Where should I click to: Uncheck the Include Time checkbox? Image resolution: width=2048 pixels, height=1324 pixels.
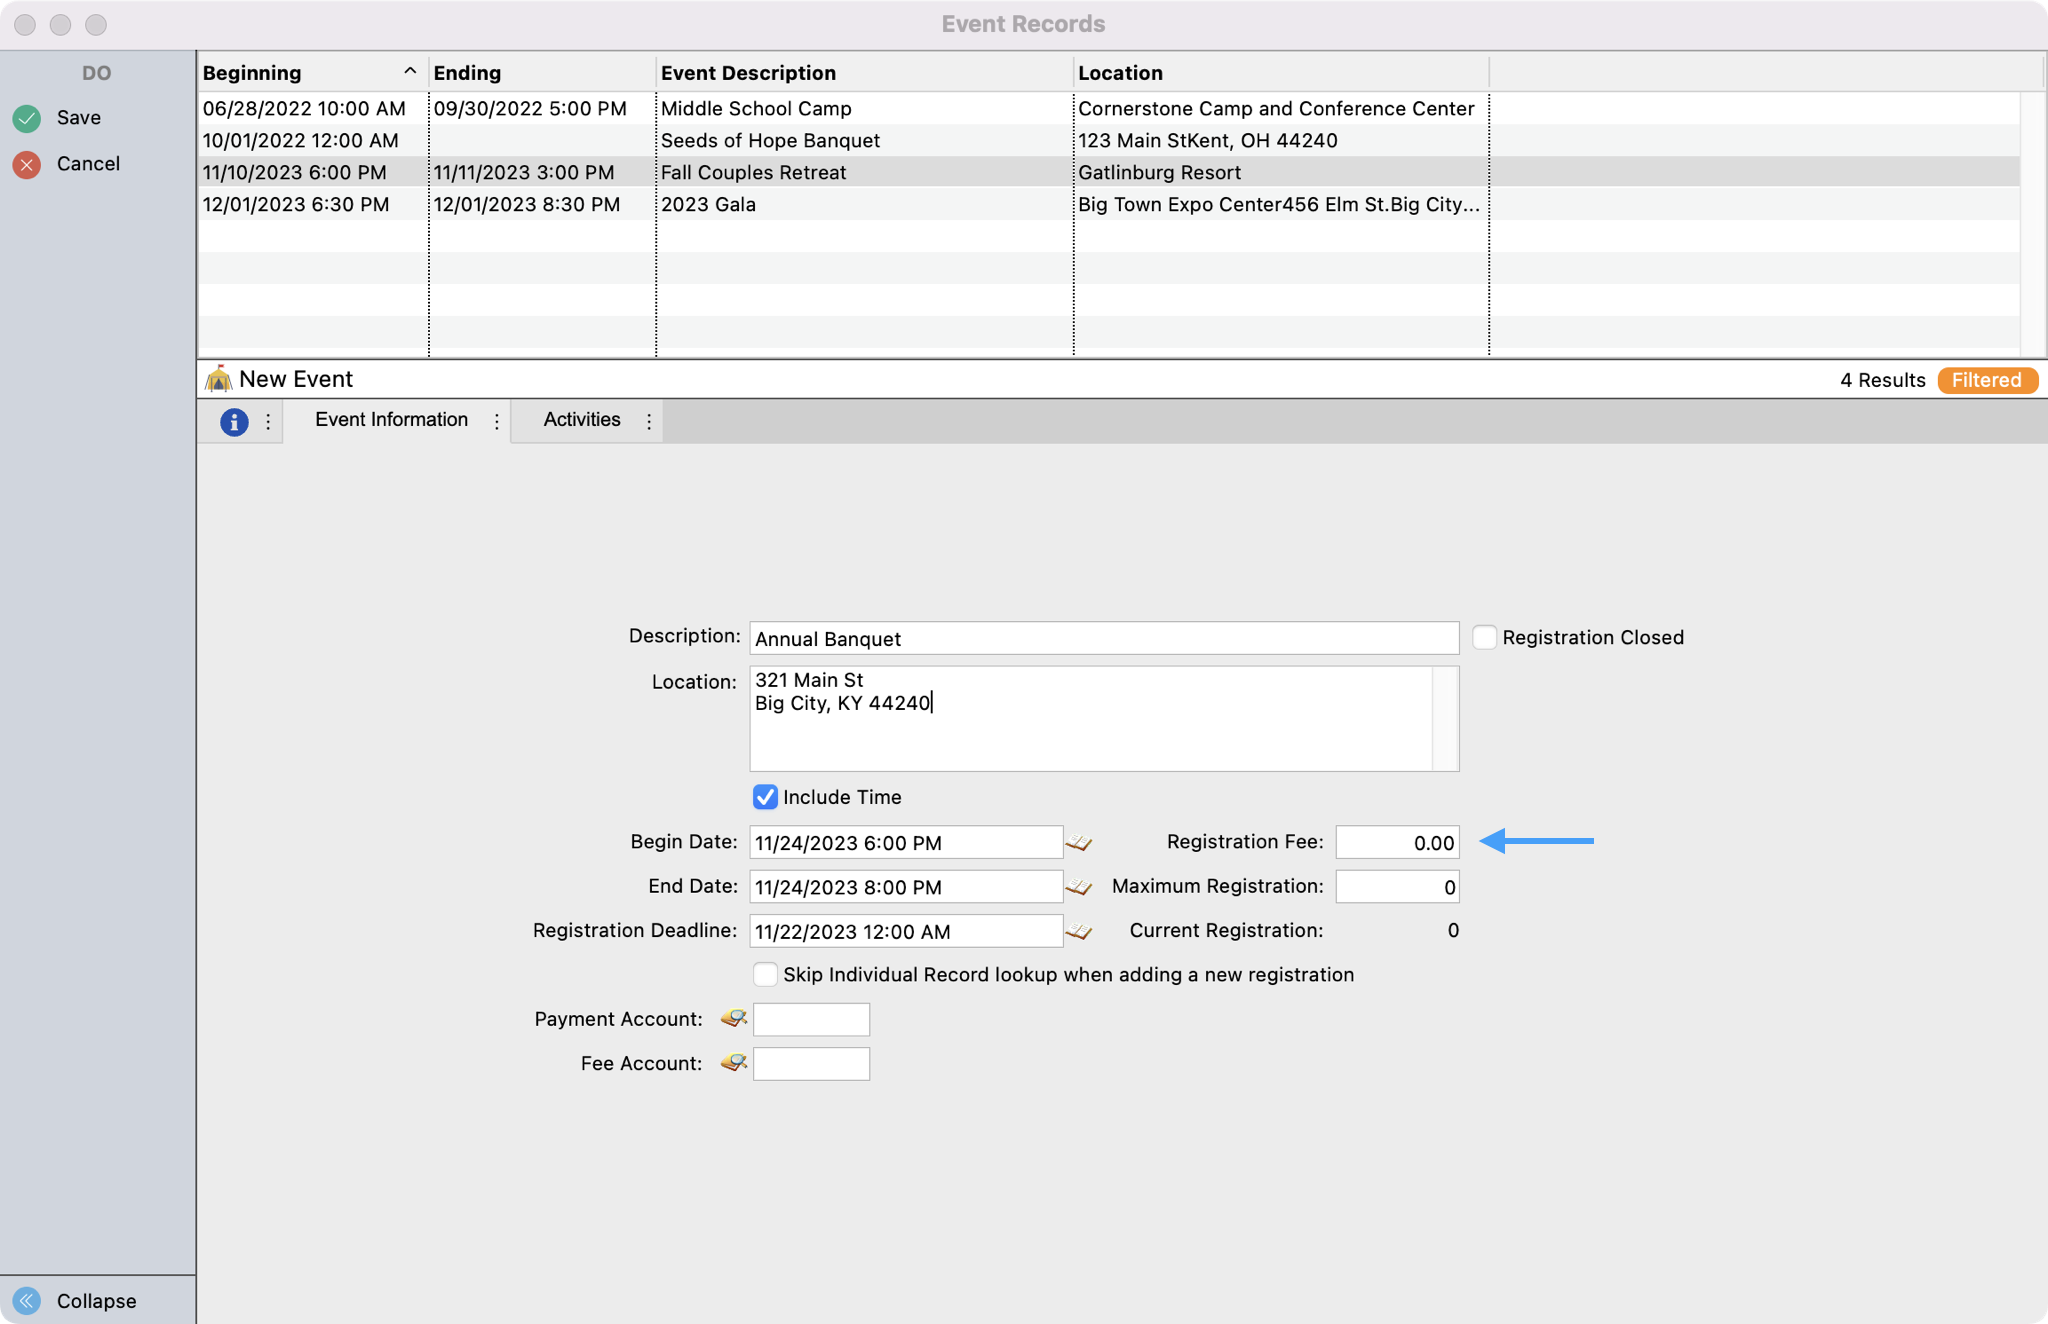click(765, 797)
